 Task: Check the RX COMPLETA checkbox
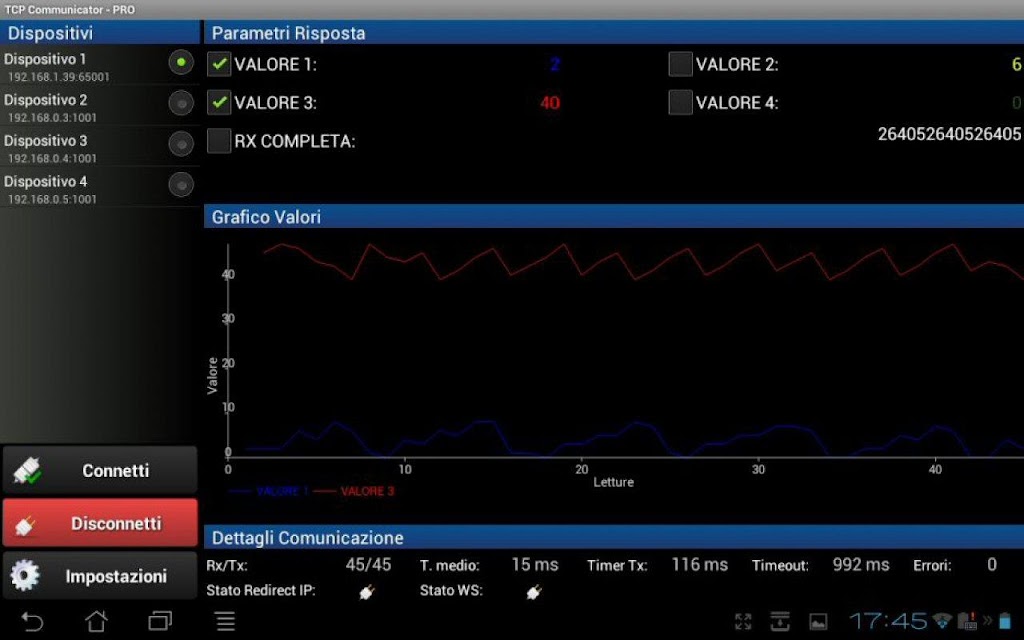tap(219, 141)
